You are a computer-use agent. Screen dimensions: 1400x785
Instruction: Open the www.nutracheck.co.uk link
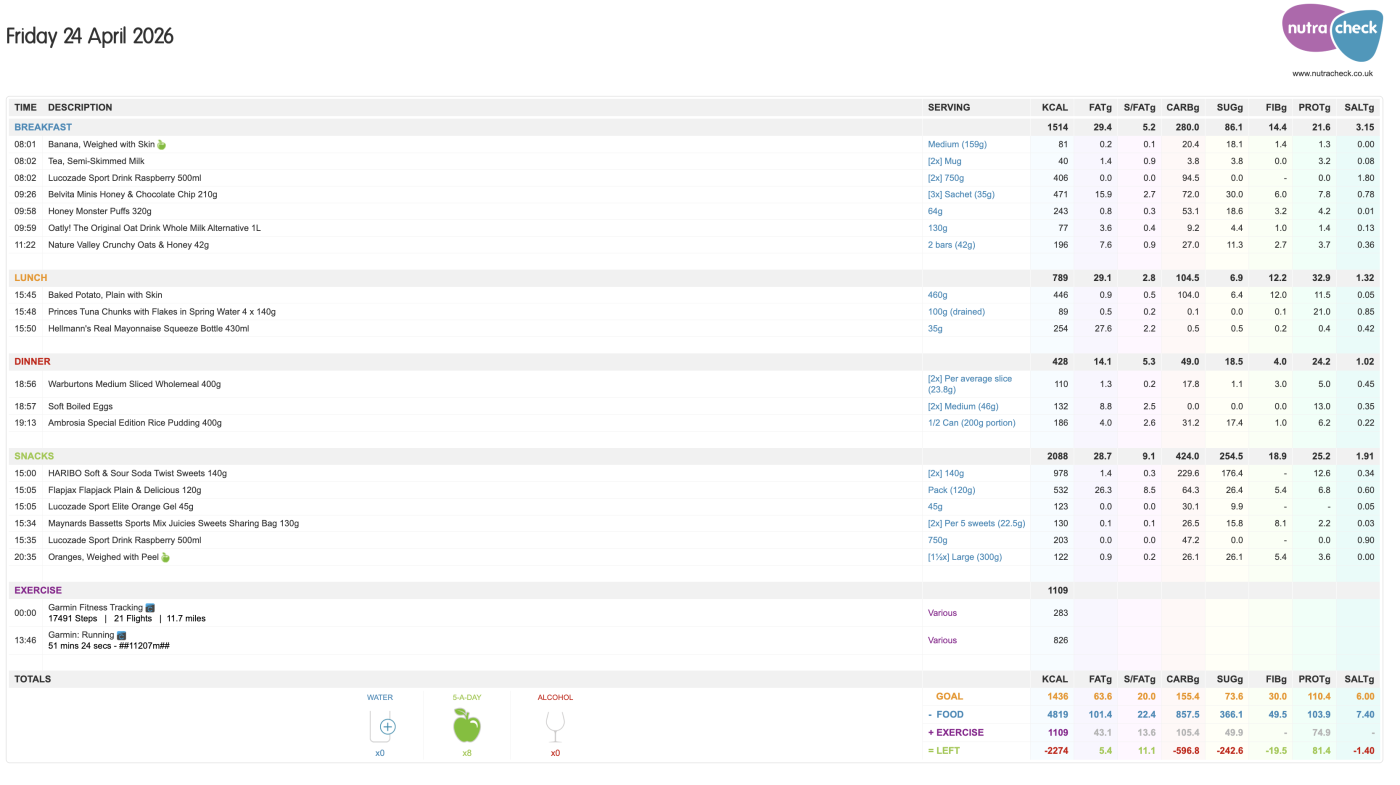tap(1332, 73)
